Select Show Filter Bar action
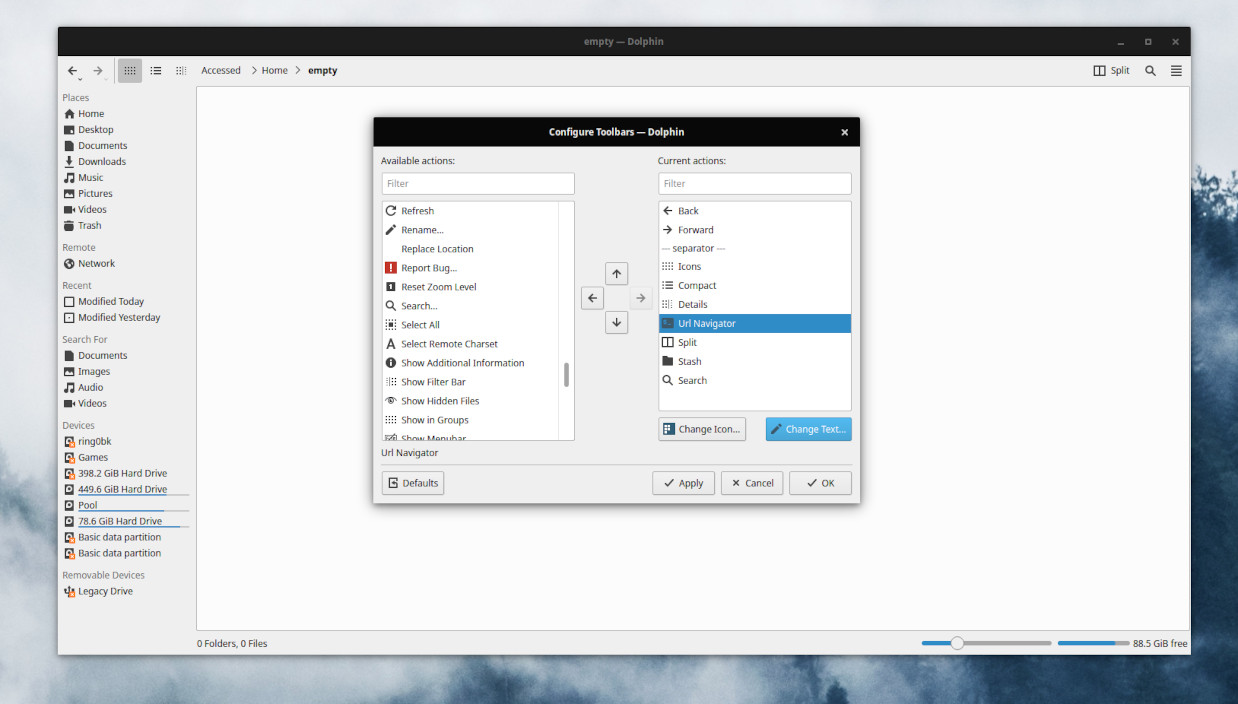Screen dimensions: 1238x704 [433, 382]
